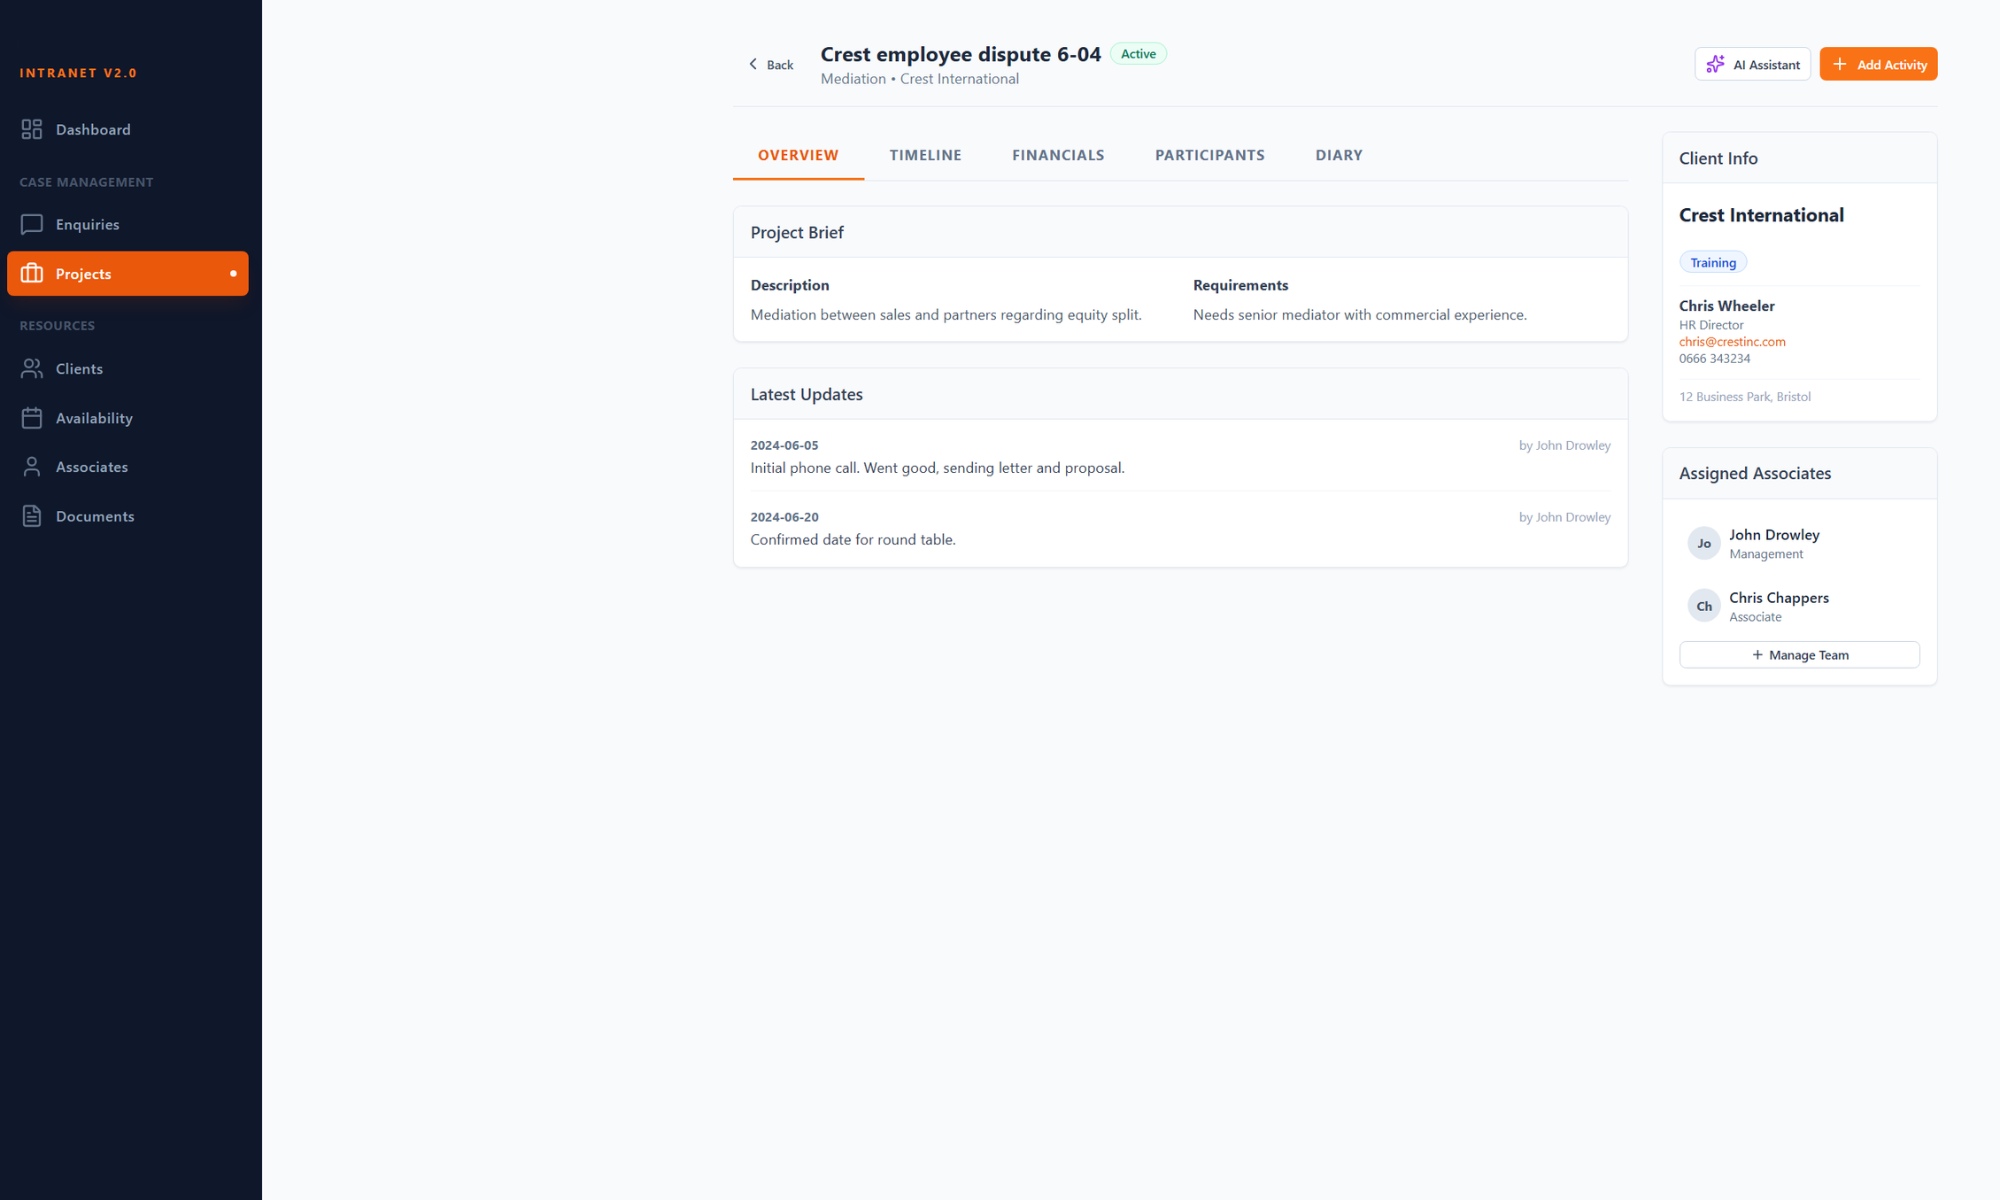Click the Dashboard grid icon
The height and width of the screenshot is (1200, 2000).
tap(32, 129)
